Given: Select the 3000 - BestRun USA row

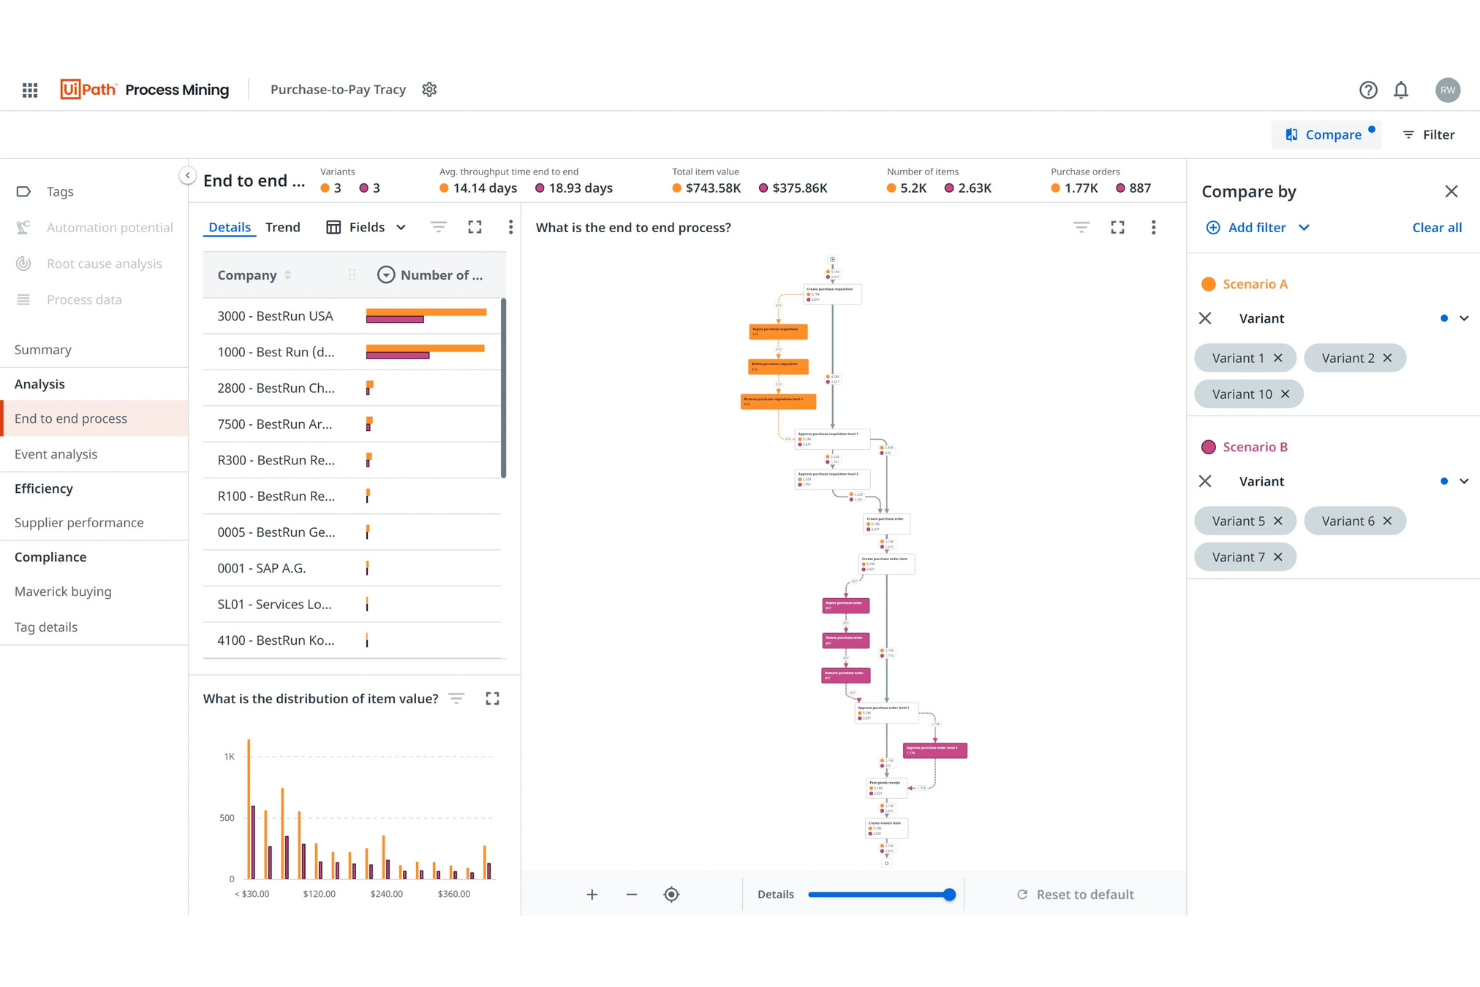Looking at the screenshot, I should click(x=352, y=316).
